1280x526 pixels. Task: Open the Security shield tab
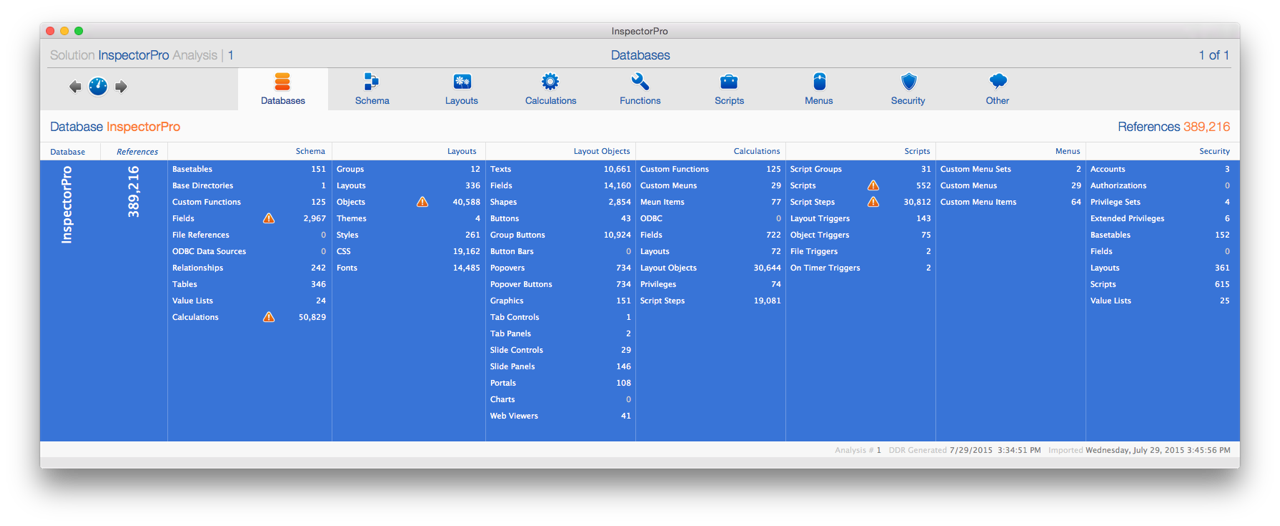coord(908,89)
